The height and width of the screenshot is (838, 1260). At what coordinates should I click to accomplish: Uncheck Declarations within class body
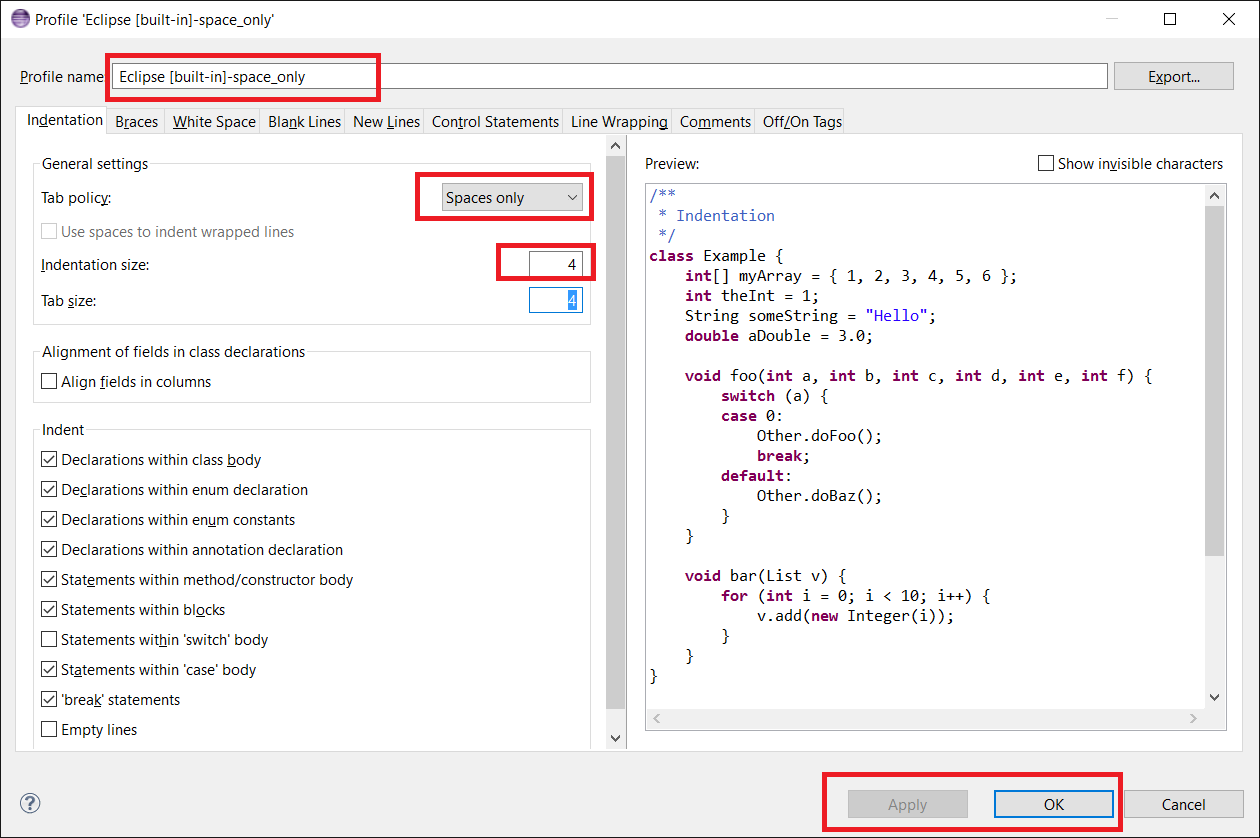point(48,459)
